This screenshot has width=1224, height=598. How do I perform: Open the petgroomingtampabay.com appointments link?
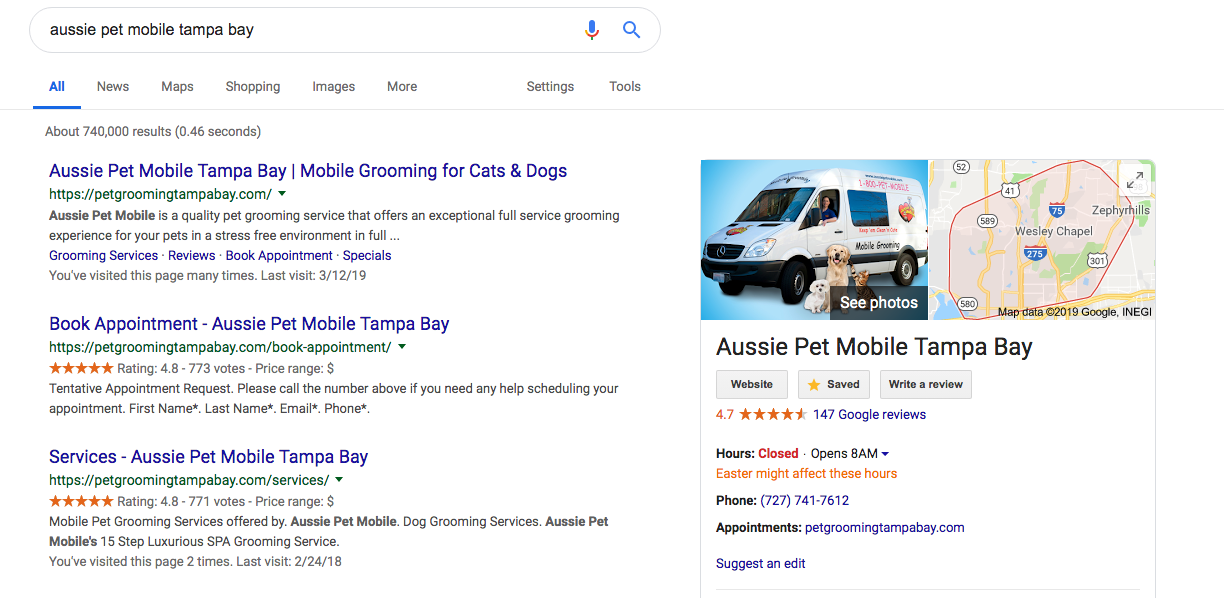coord(885,527)
